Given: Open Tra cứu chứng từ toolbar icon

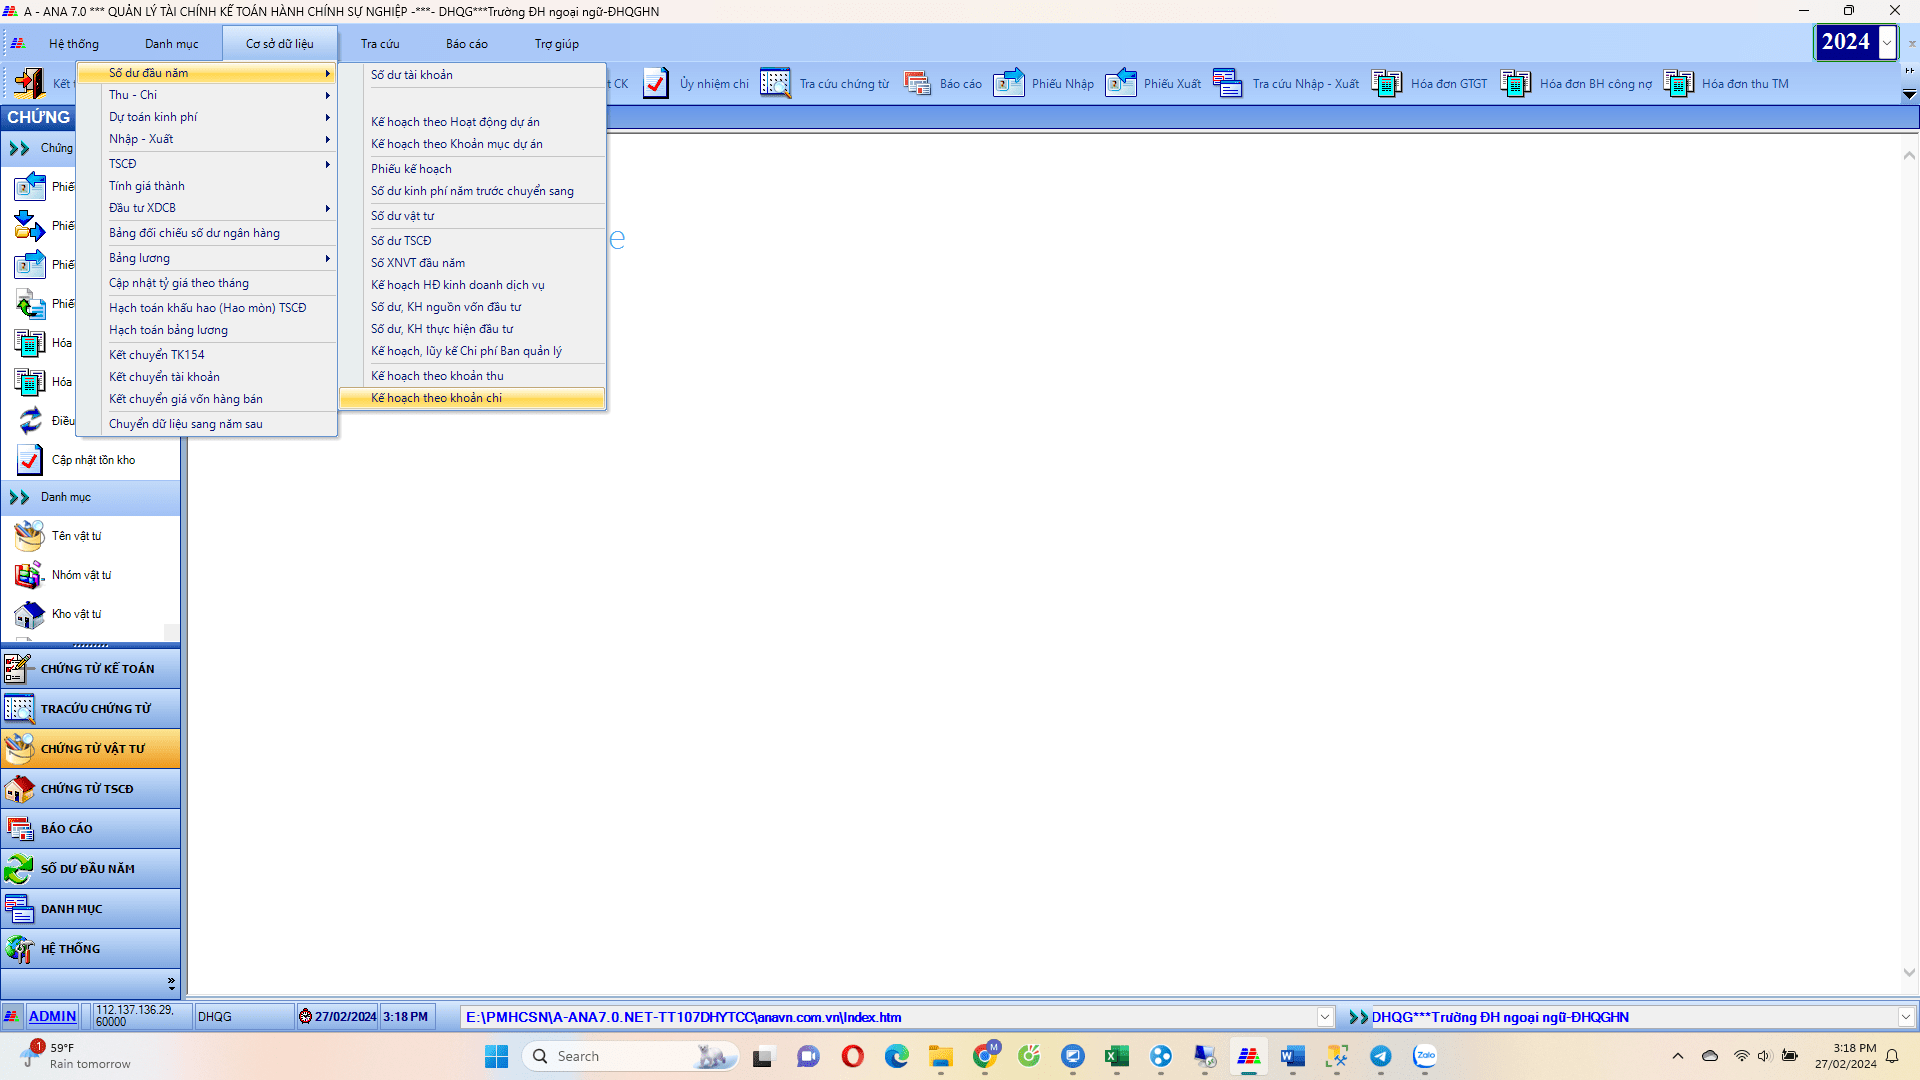Looking at the screenshot, I should (x=775, y=83).
